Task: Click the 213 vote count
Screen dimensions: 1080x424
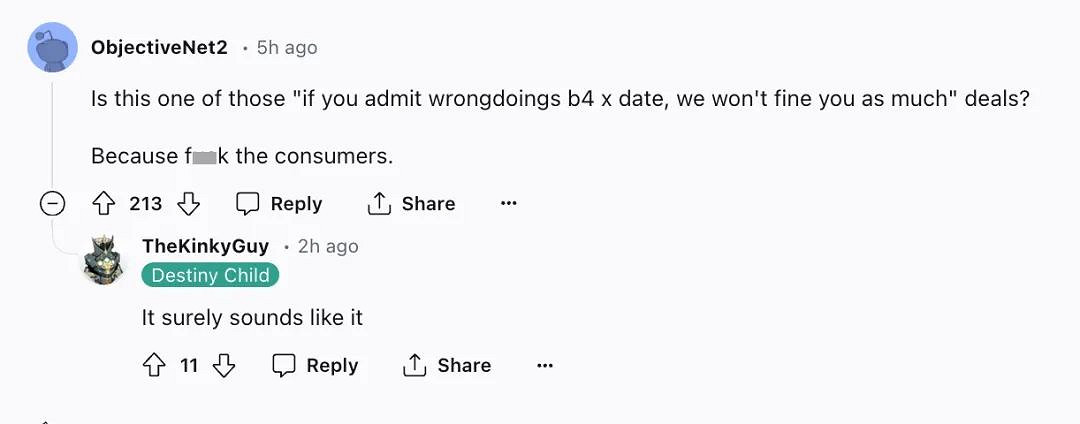Action: pos(146,204)
